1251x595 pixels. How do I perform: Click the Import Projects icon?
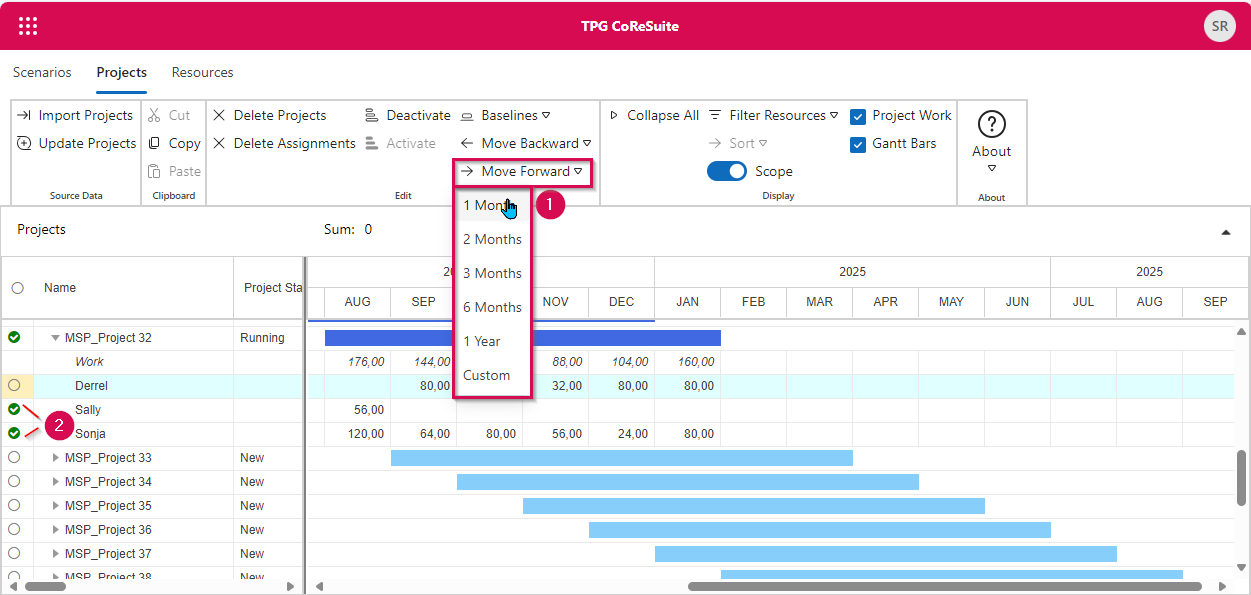(24, 116)
